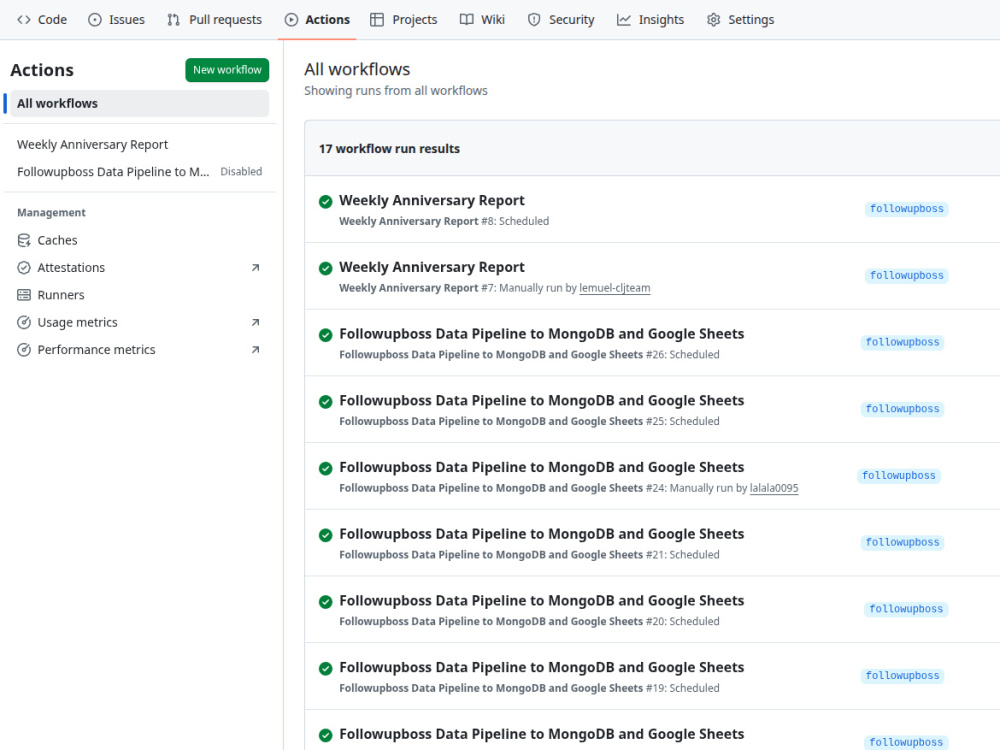Open Caches under Management
This screenshot has width=1000, height=750.
click(x=57, y=240)
